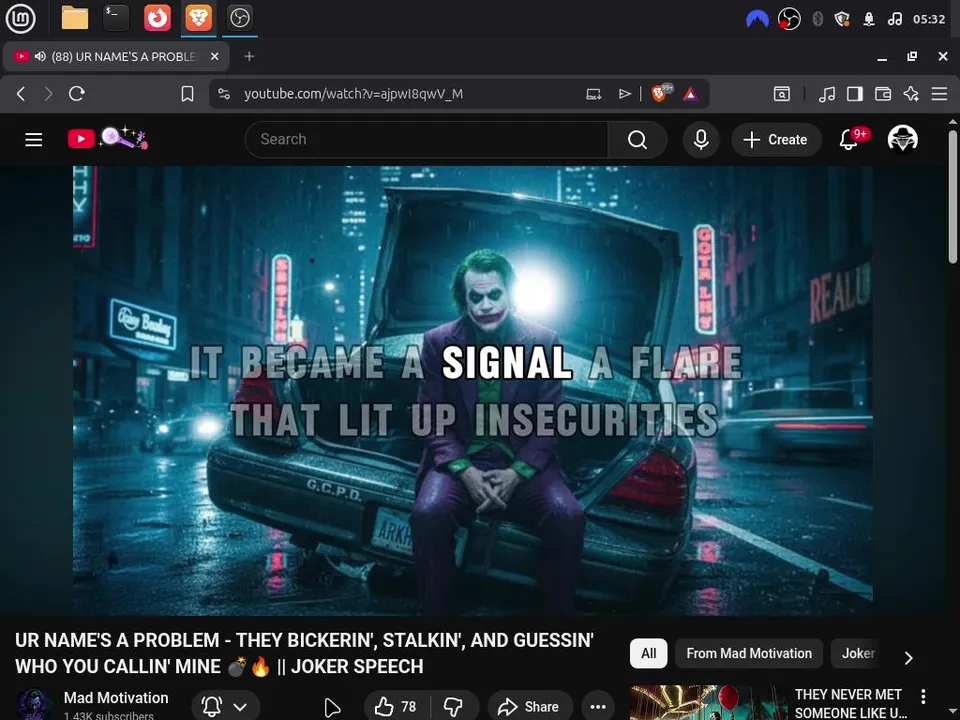Click the Create button
960x720 pixels.
click(775, 140)
